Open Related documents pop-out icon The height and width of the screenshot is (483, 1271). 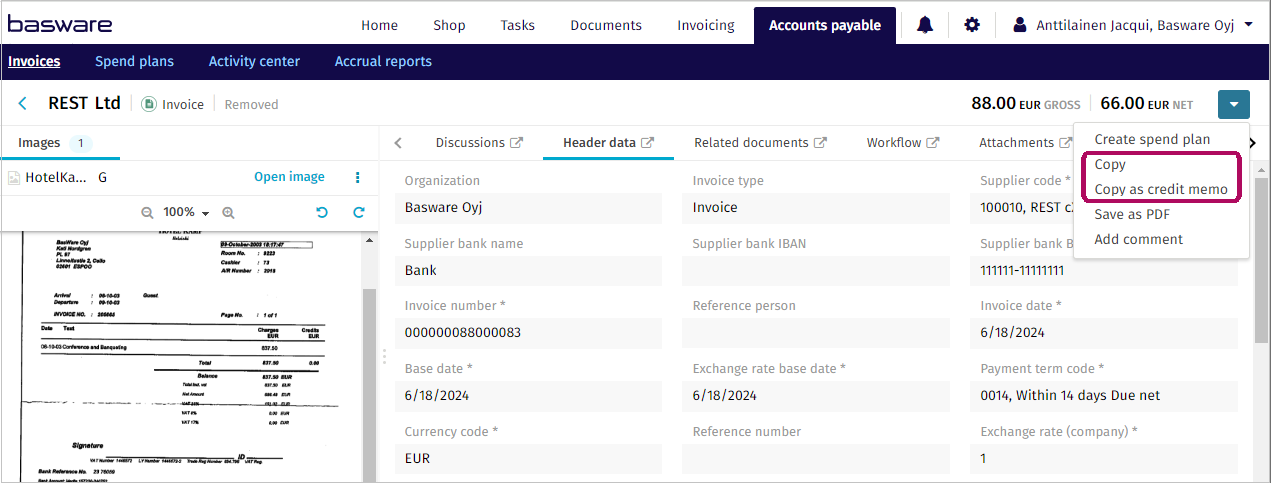coord(820,143)
